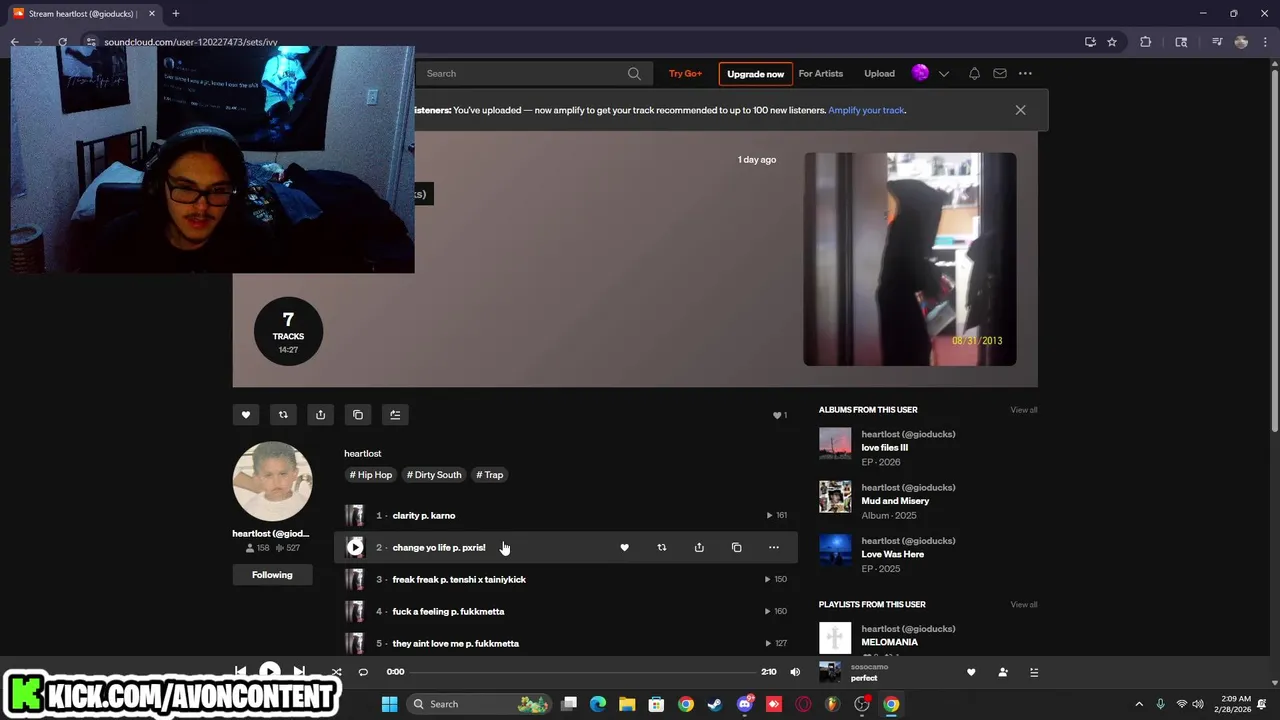The height and width of the screenshot is (720, 1280).
Task: Open track clarity p. karno
Action: coord(424,516)
